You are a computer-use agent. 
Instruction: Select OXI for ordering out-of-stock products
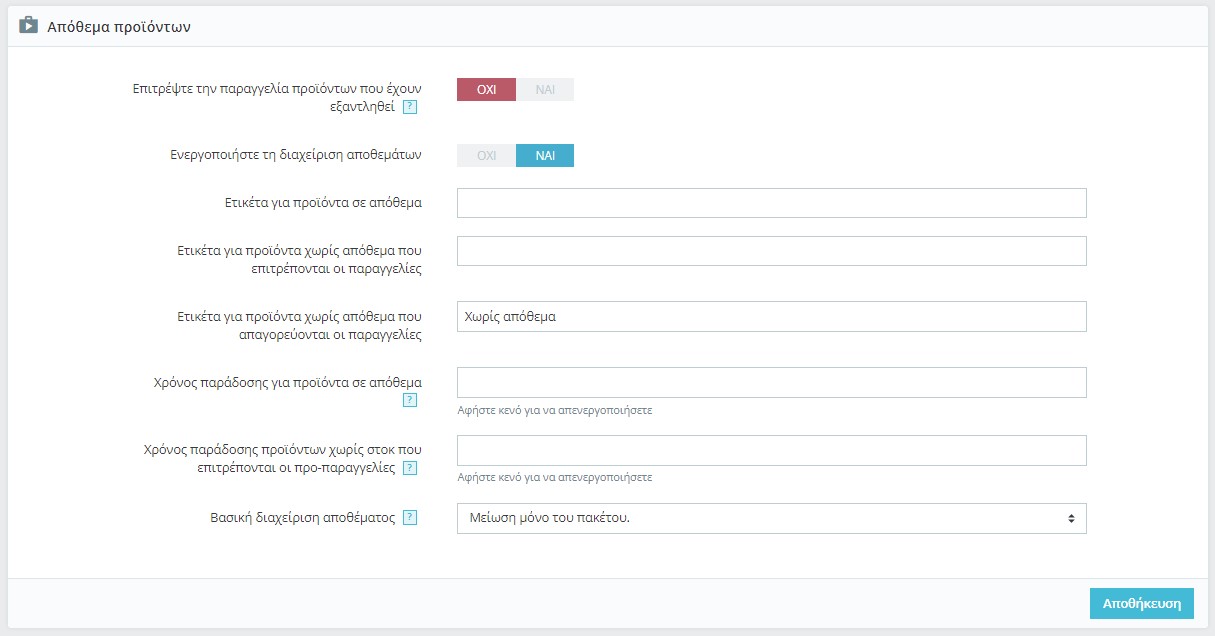486,89
